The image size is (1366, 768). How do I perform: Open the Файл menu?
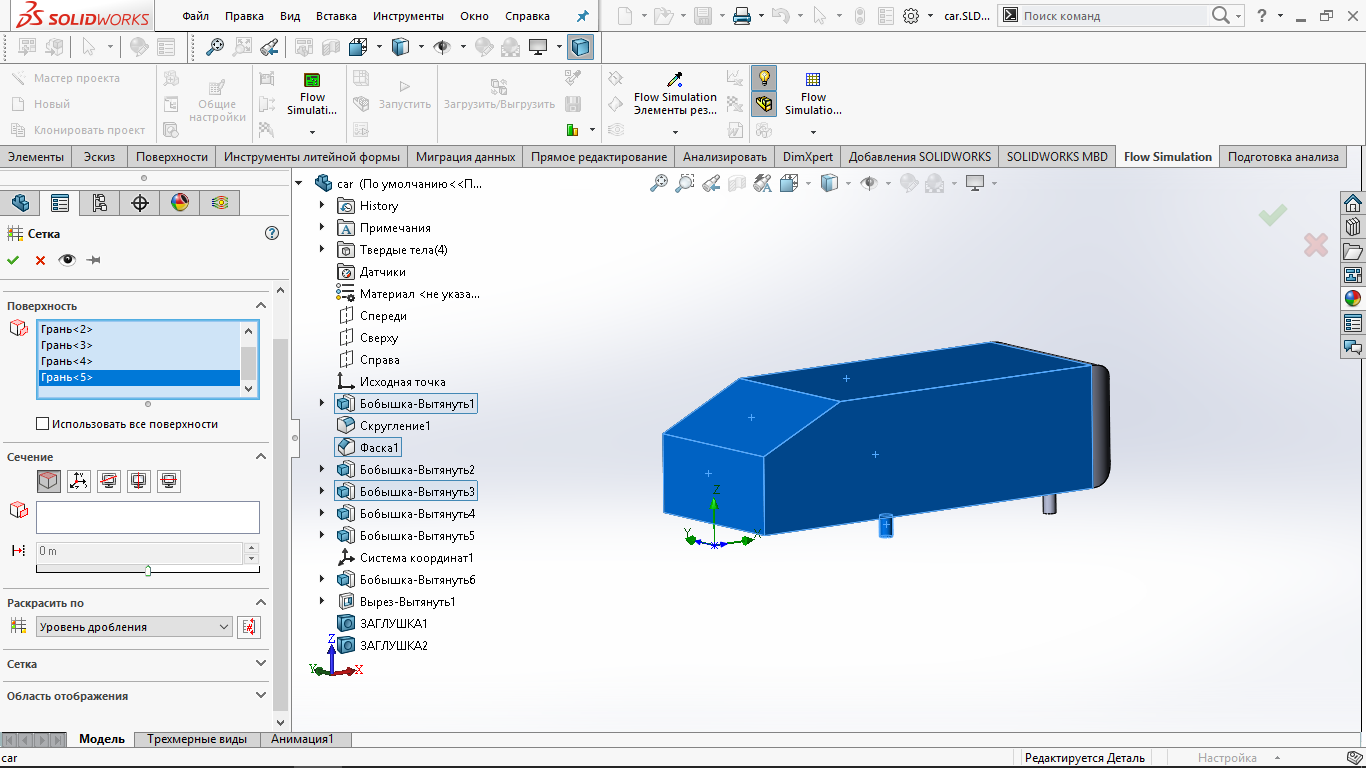[197, 16]
